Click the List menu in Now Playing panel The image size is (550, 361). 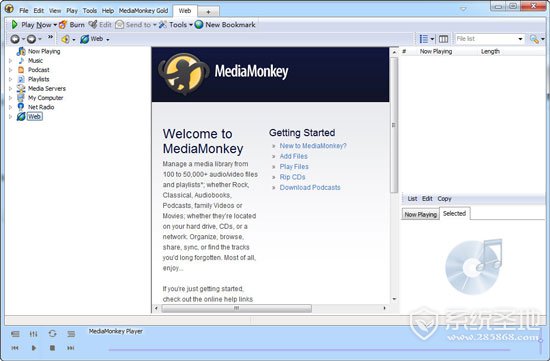coord(412,199)
